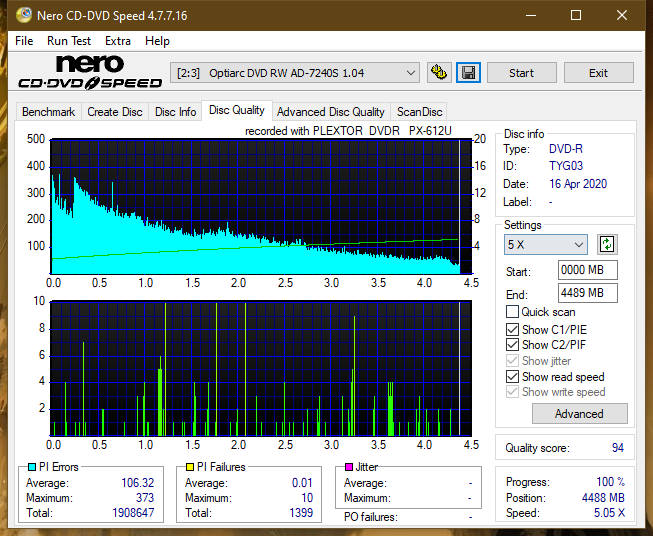This screenshot has width=653, height=536.
Task: Open the Extra menu
Action: click(x=118, y=41)
